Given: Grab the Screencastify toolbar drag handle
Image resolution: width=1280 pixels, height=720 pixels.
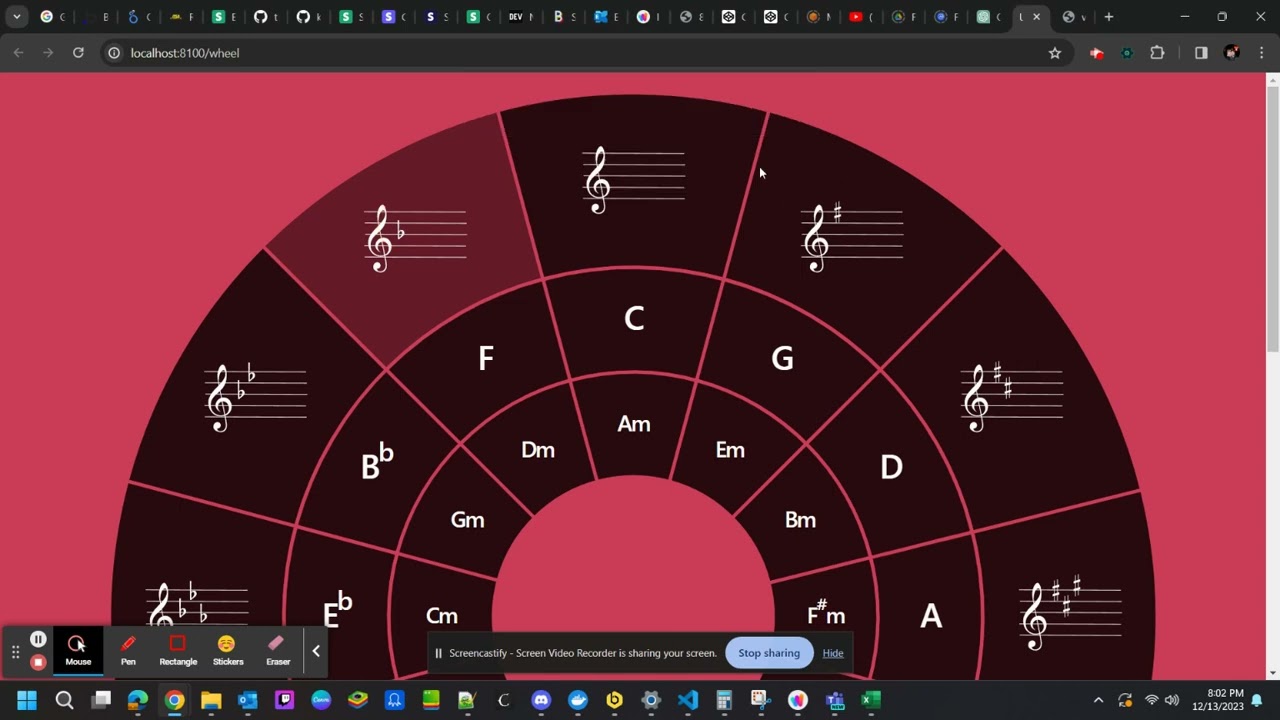Looking at the screenshot, I should [15, 652].
